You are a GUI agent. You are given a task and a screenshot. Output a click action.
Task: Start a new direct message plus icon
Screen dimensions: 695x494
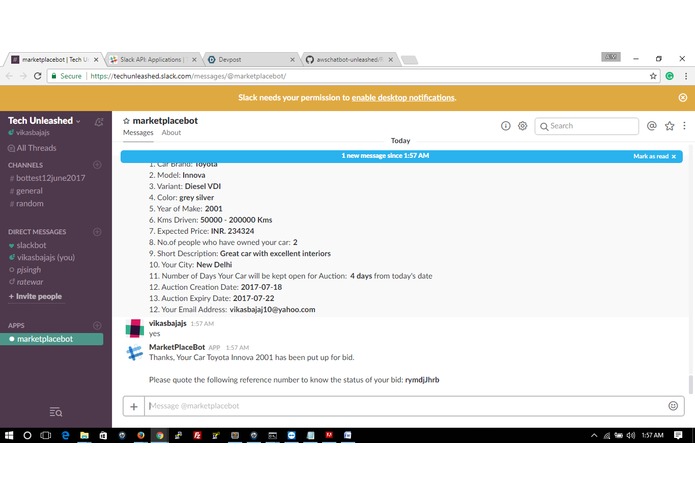[97, 232]
